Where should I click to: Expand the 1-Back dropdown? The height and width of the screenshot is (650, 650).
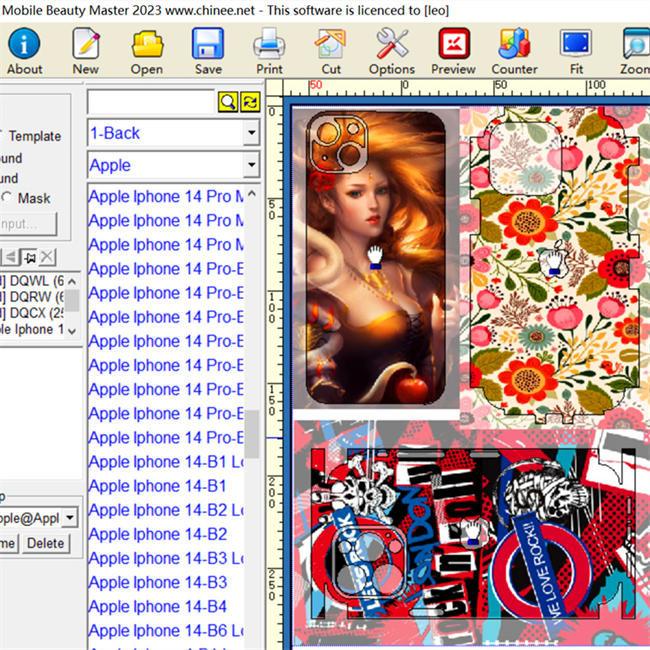pyautogui.click(x=251, y=133)
